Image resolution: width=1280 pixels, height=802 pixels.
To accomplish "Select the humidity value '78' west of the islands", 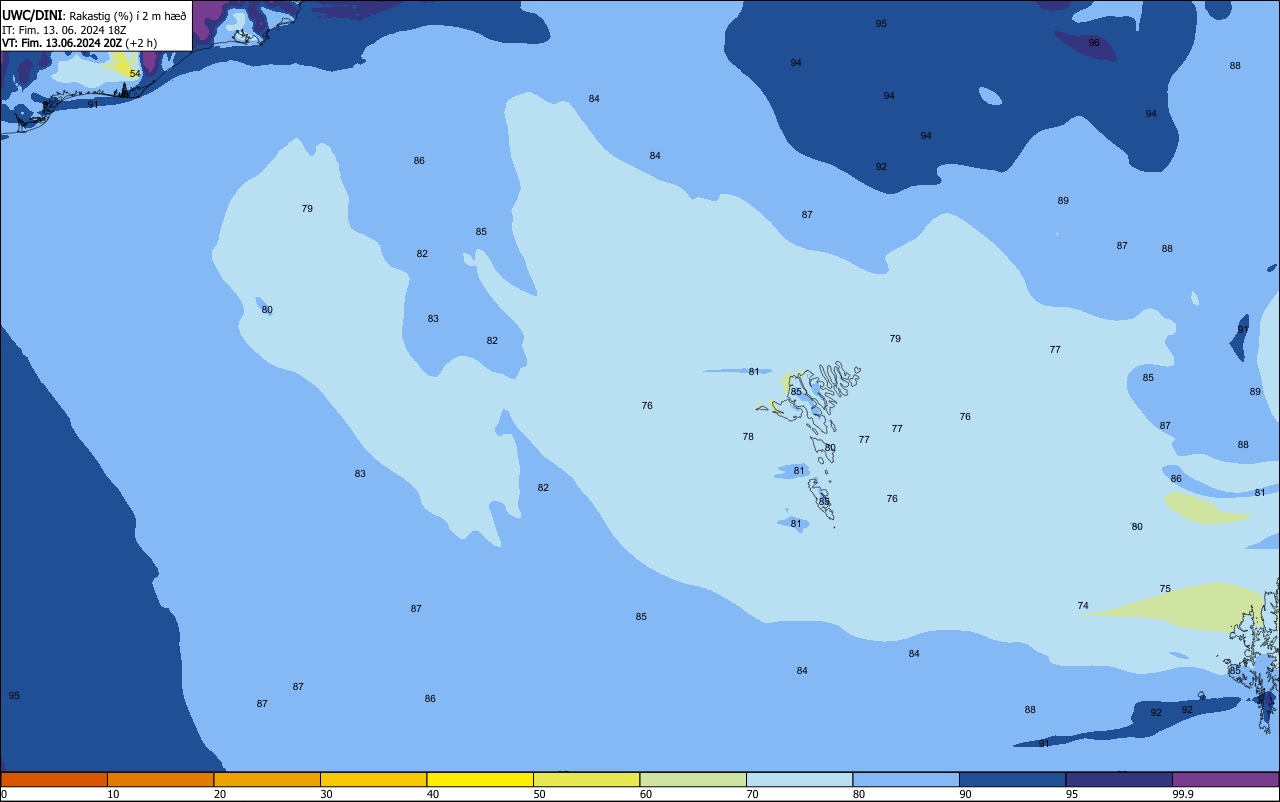I will pos(748,437).
